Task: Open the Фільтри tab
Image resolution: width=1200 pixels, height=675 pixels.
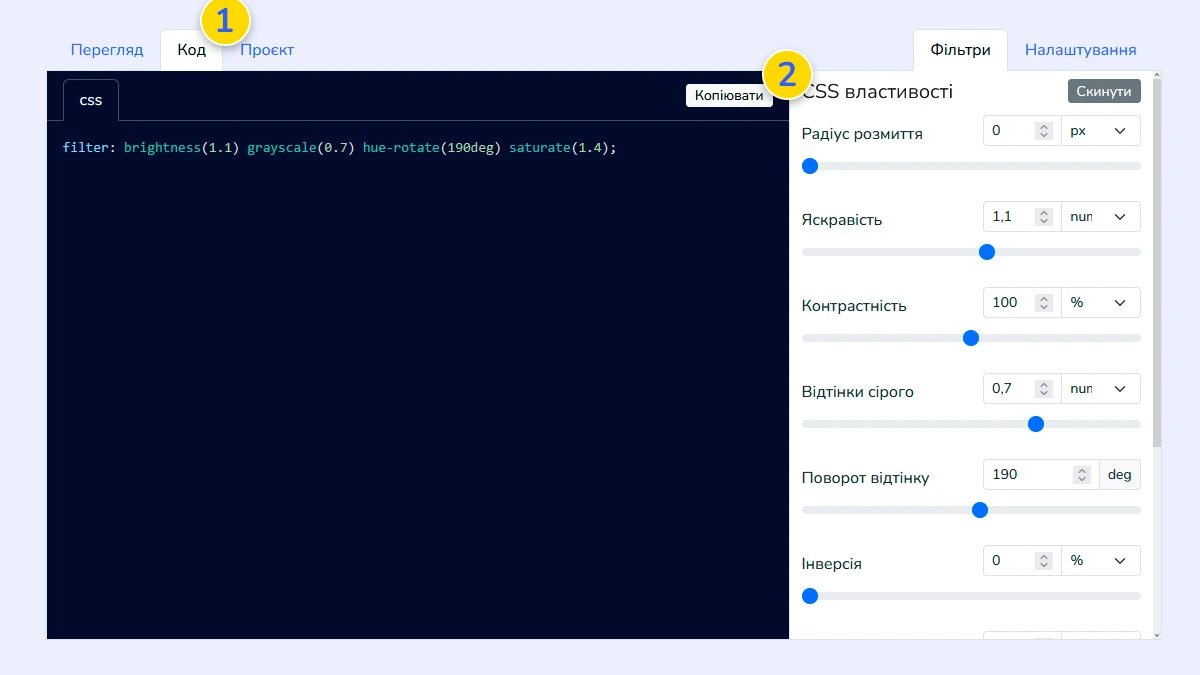Action: 960,50
